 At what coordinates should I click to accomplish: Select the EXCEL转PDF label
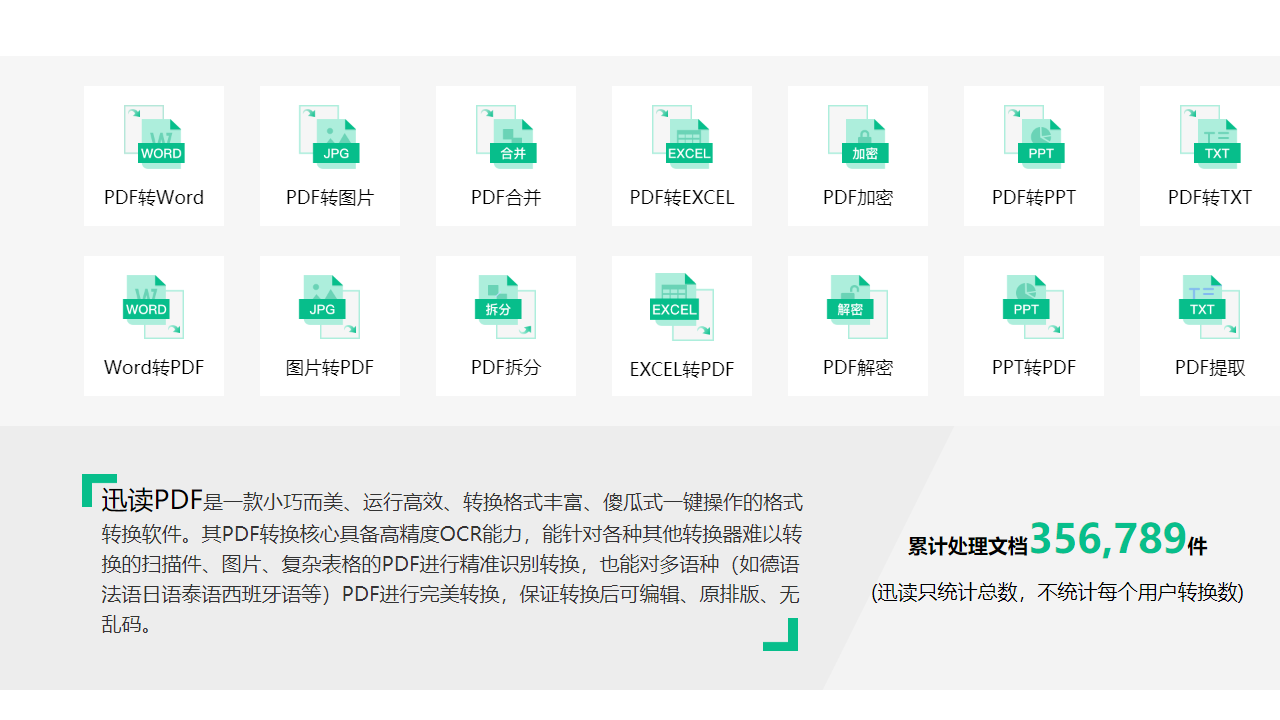pos(682,369)
